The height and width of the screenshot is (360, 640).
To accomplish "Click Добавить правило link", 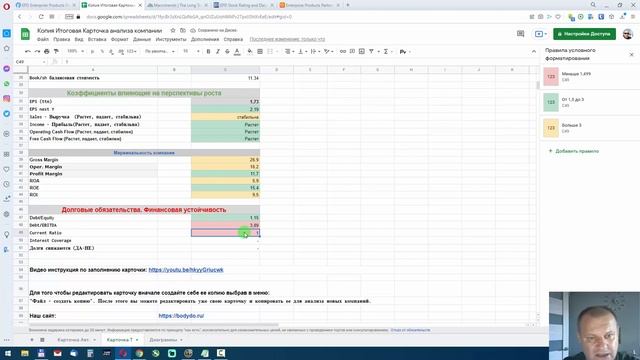I will coord(573,151).
